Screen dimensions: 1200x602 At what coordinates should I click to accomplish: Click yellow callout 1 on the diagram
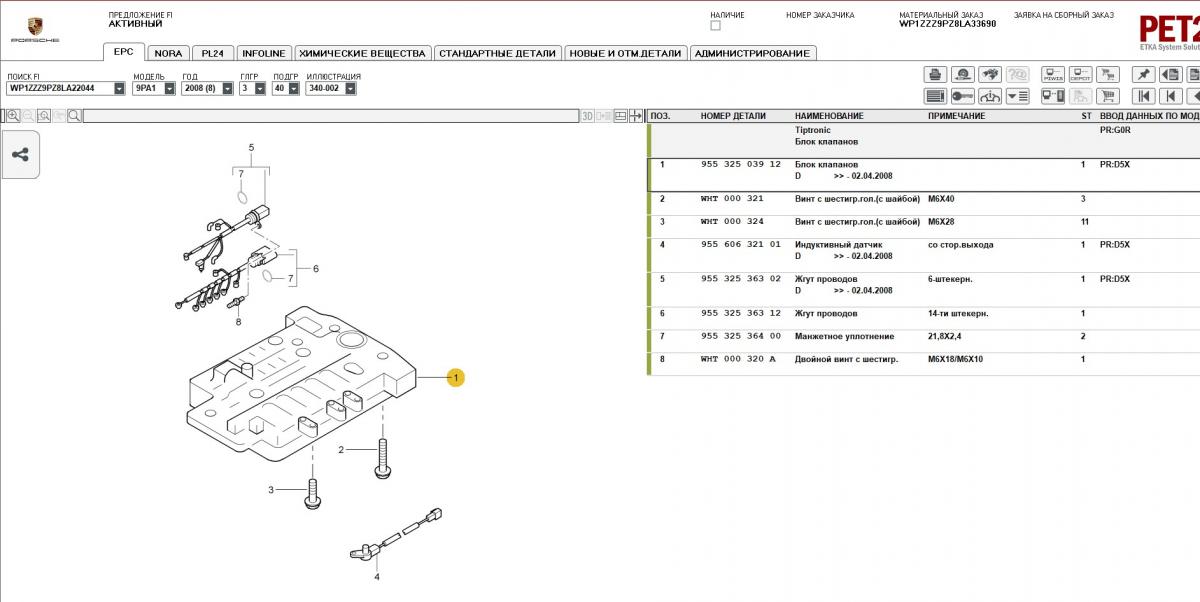pos(455,378)
